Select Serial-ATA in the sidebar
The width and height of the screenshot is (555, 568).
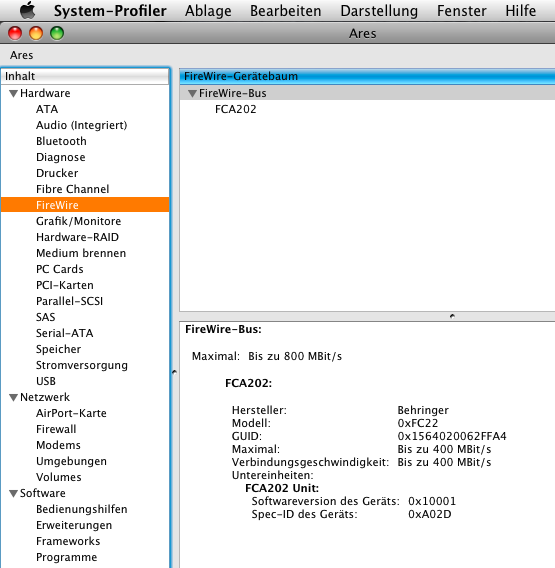(x=64, y=333)
